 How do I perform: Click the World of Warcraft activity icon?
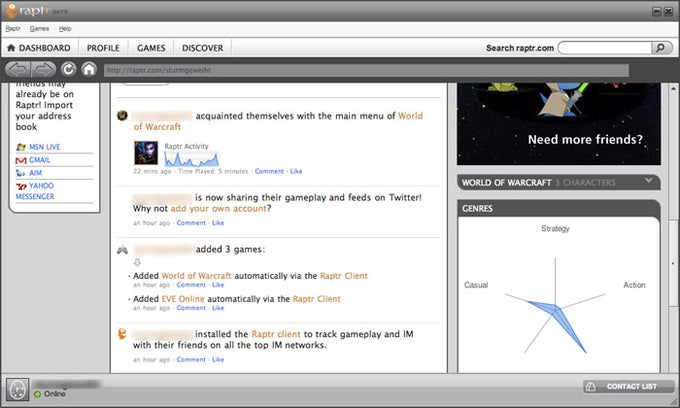tap(122, 116)
